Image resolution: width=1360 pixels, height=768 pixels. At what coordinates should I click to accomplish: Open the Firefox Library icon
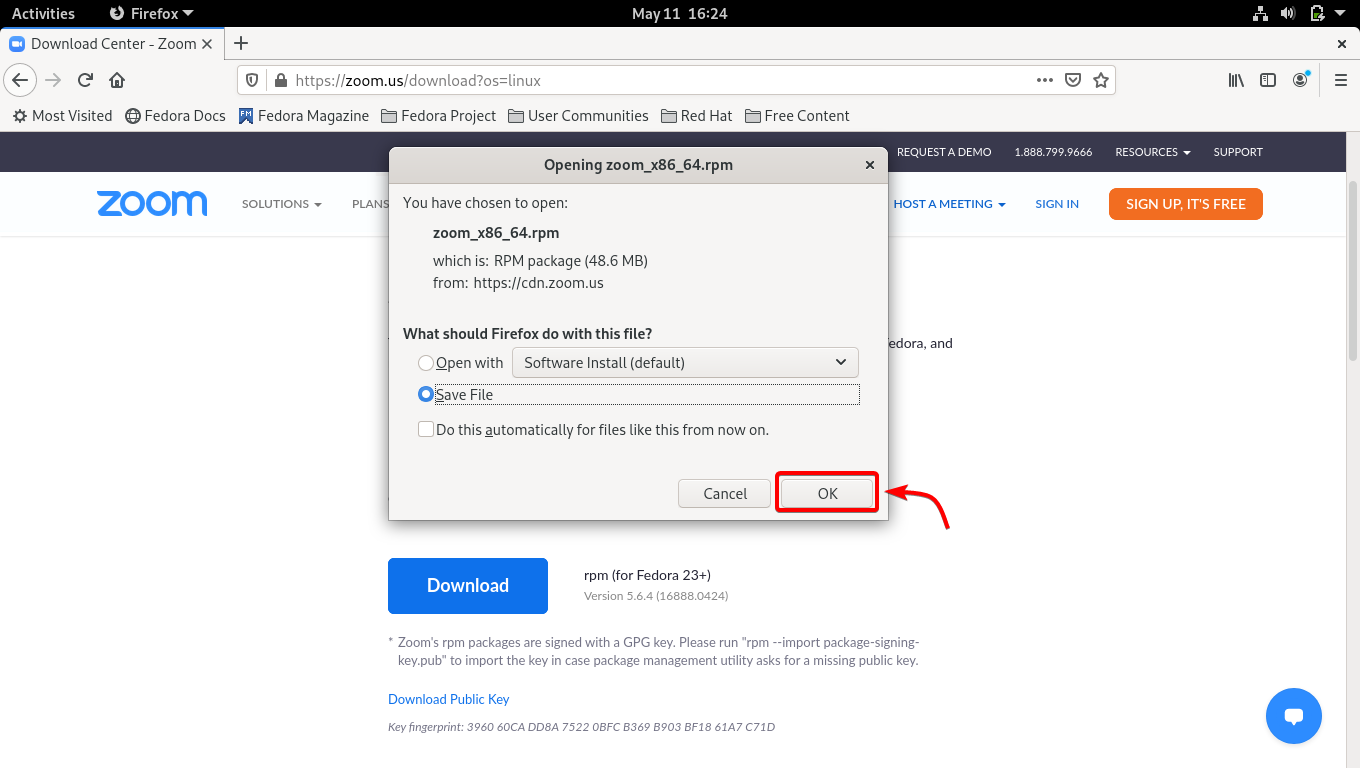(x=1235, y=80)
